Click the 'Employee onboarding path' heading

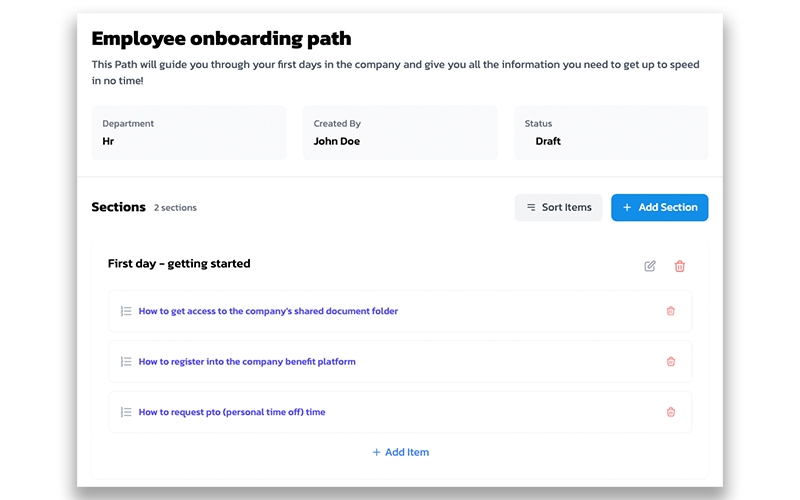221,39
